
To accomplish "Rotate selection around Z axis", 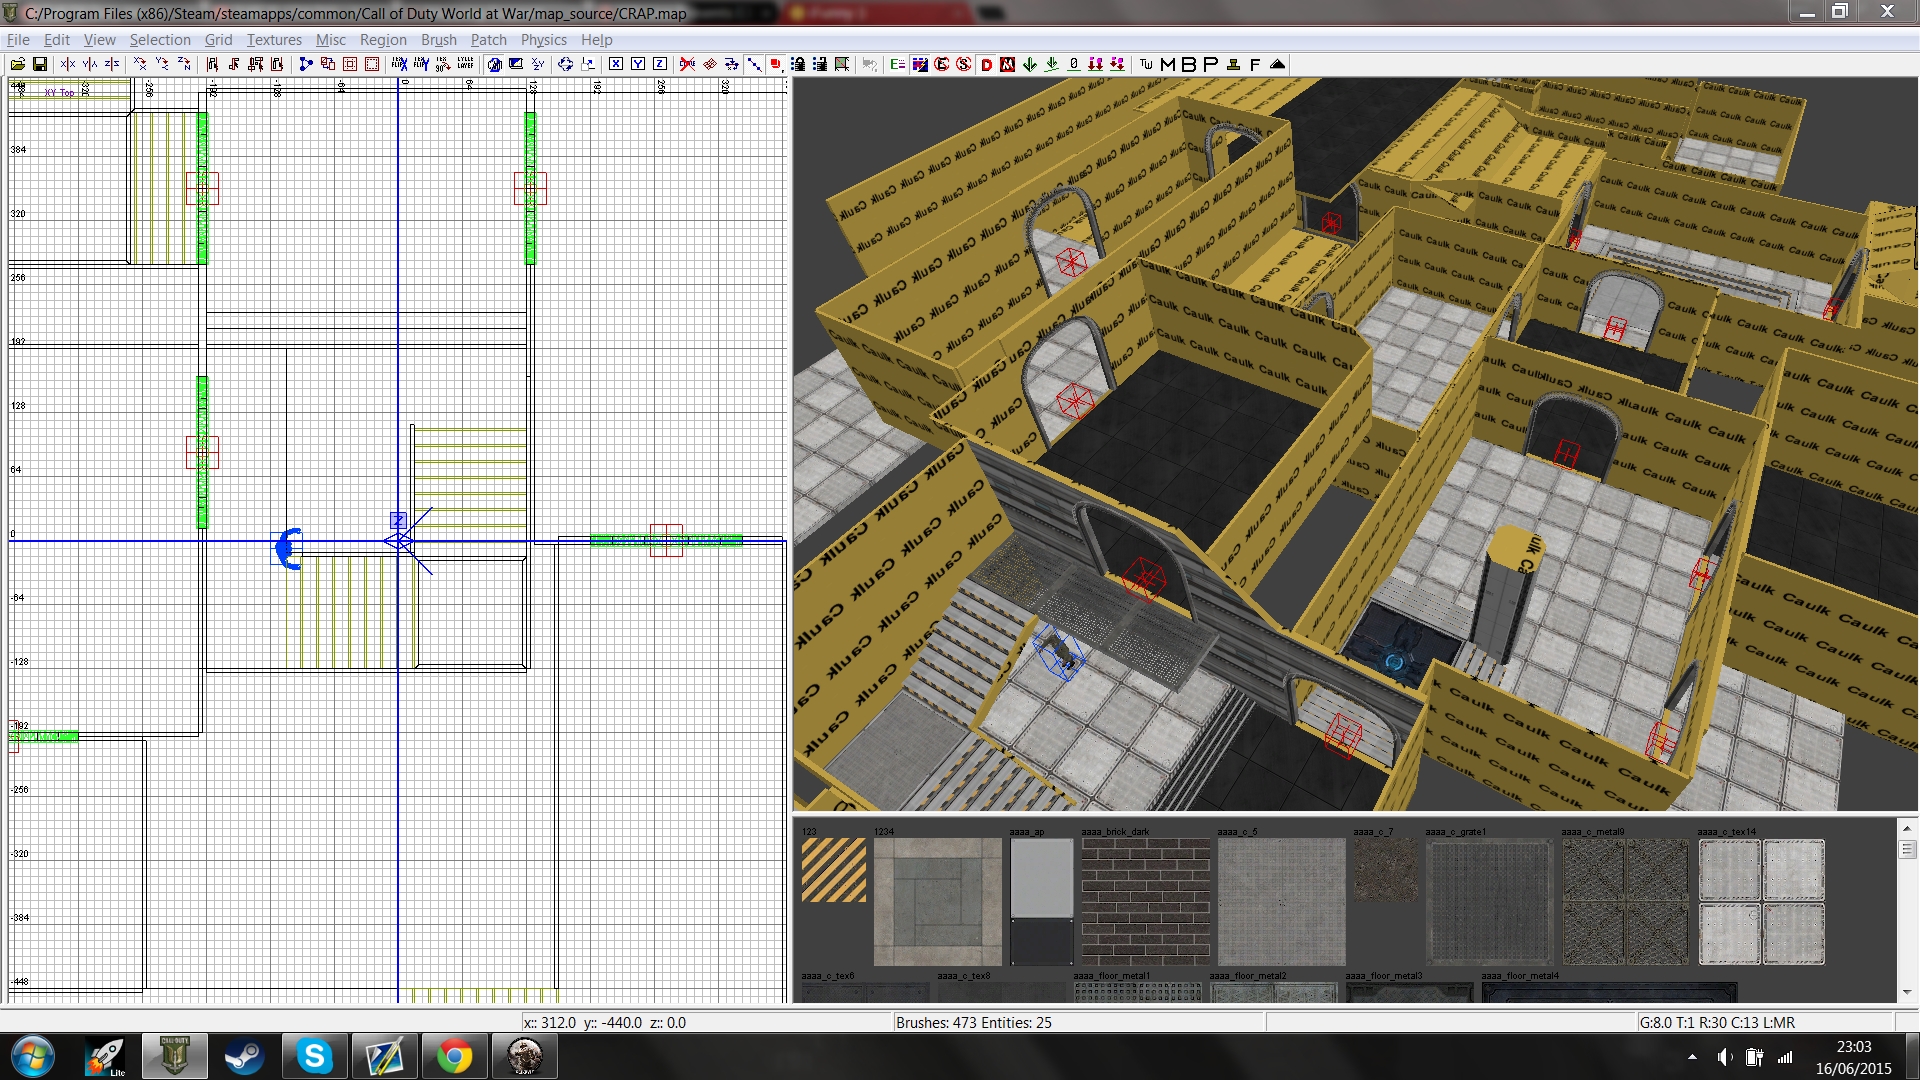I will coord(184,64).
